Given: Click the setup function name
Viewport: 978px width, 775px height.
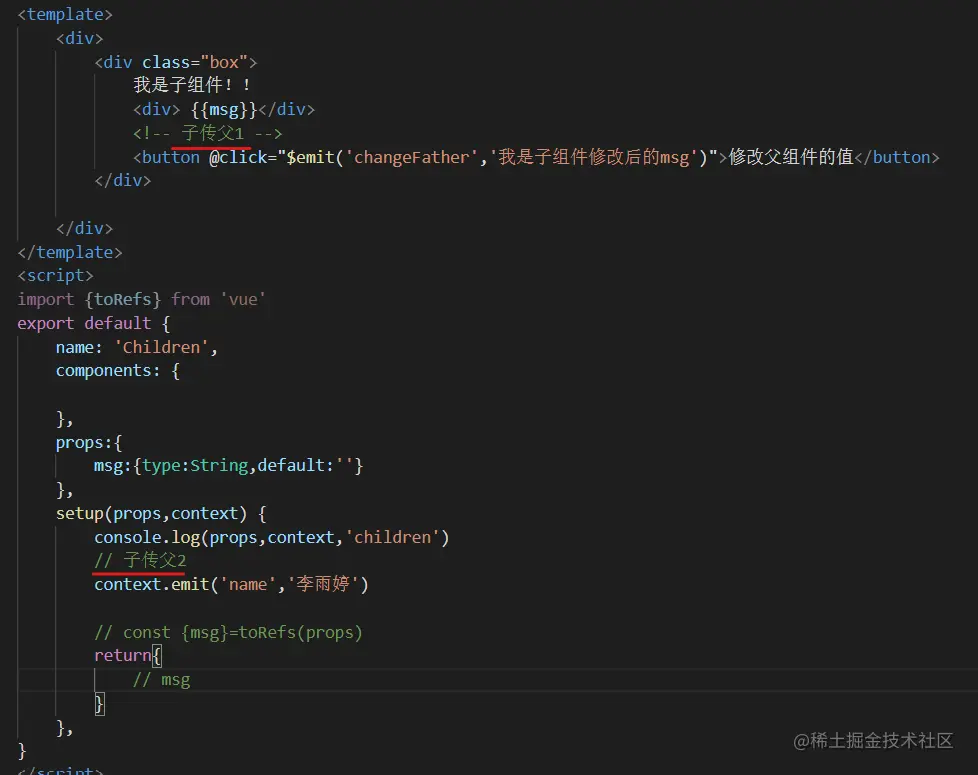Looking at the screenshot, I should pos(80,514).
